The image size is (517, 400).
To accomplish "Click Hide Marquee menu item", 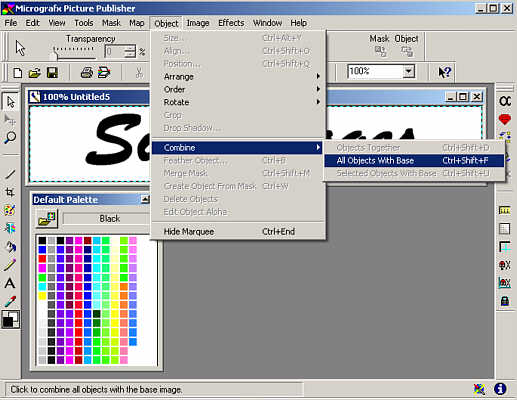I will pos(238,231).
